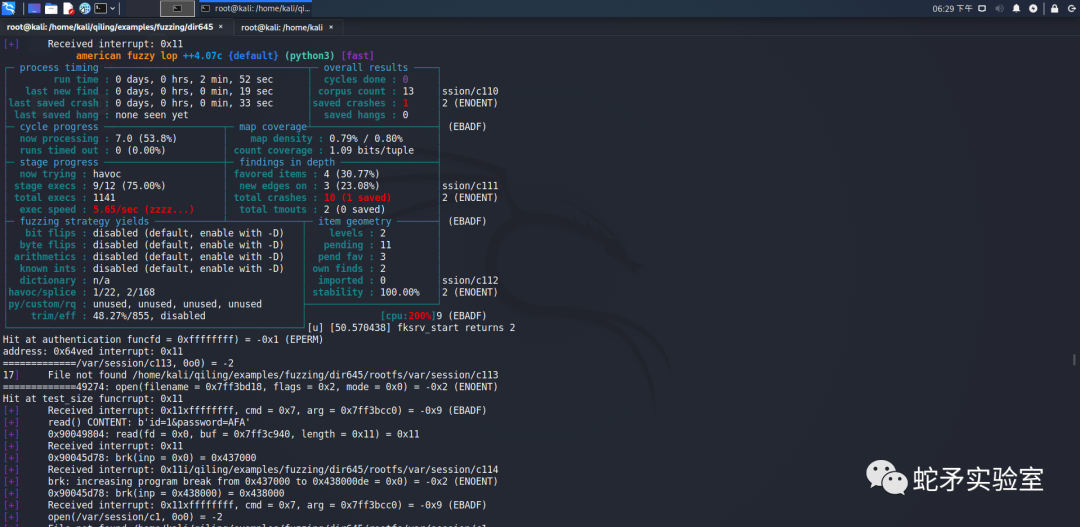Click the 'bit flips : disabled' line
This screenshot has height=527, width=1080.
pos(154,233)
